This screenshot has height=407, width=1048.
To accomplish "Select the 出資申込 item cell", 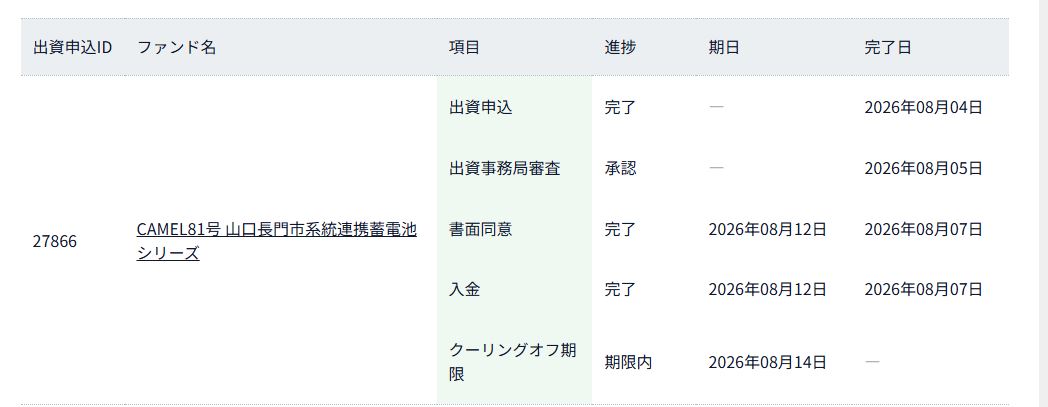I will 515,107.
